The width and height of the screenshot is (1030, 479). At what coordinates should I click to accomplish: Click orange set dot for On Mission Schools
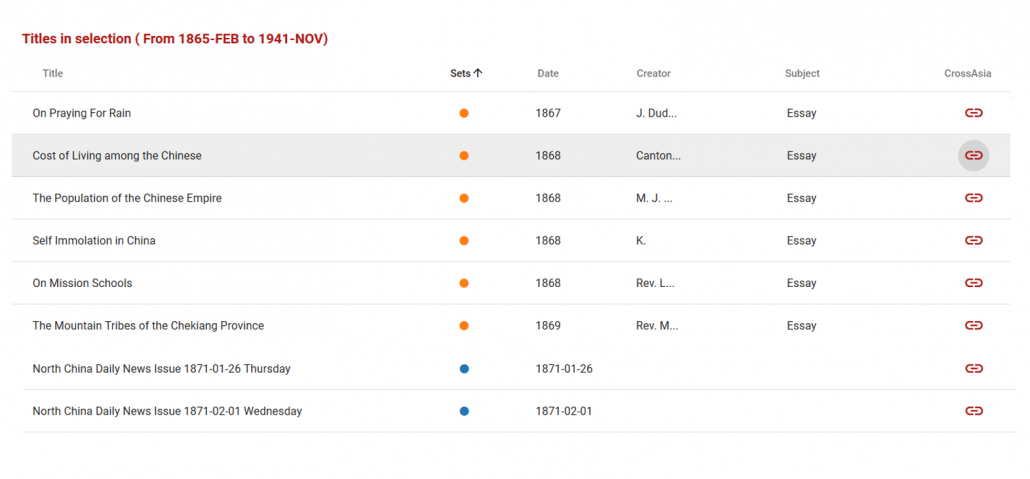coord(464,283)
